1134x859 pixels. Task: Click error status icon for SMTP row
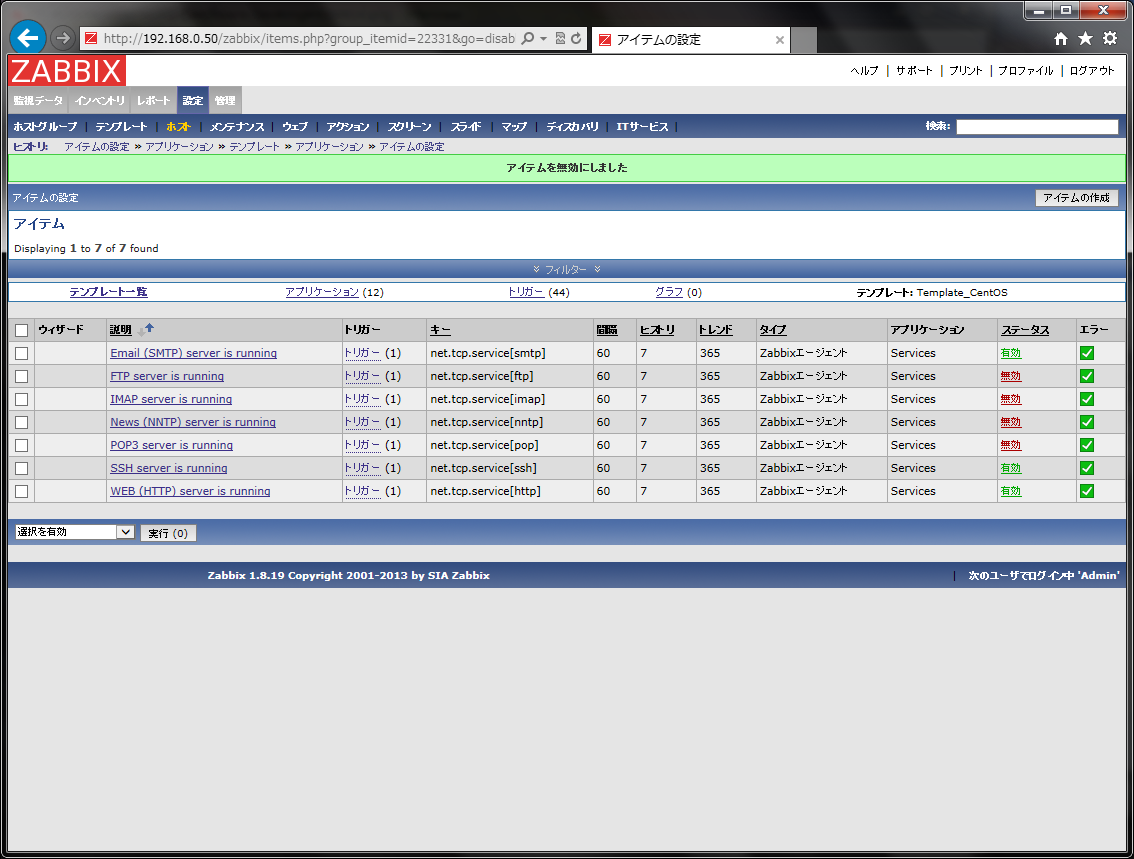pos(1086,353)
